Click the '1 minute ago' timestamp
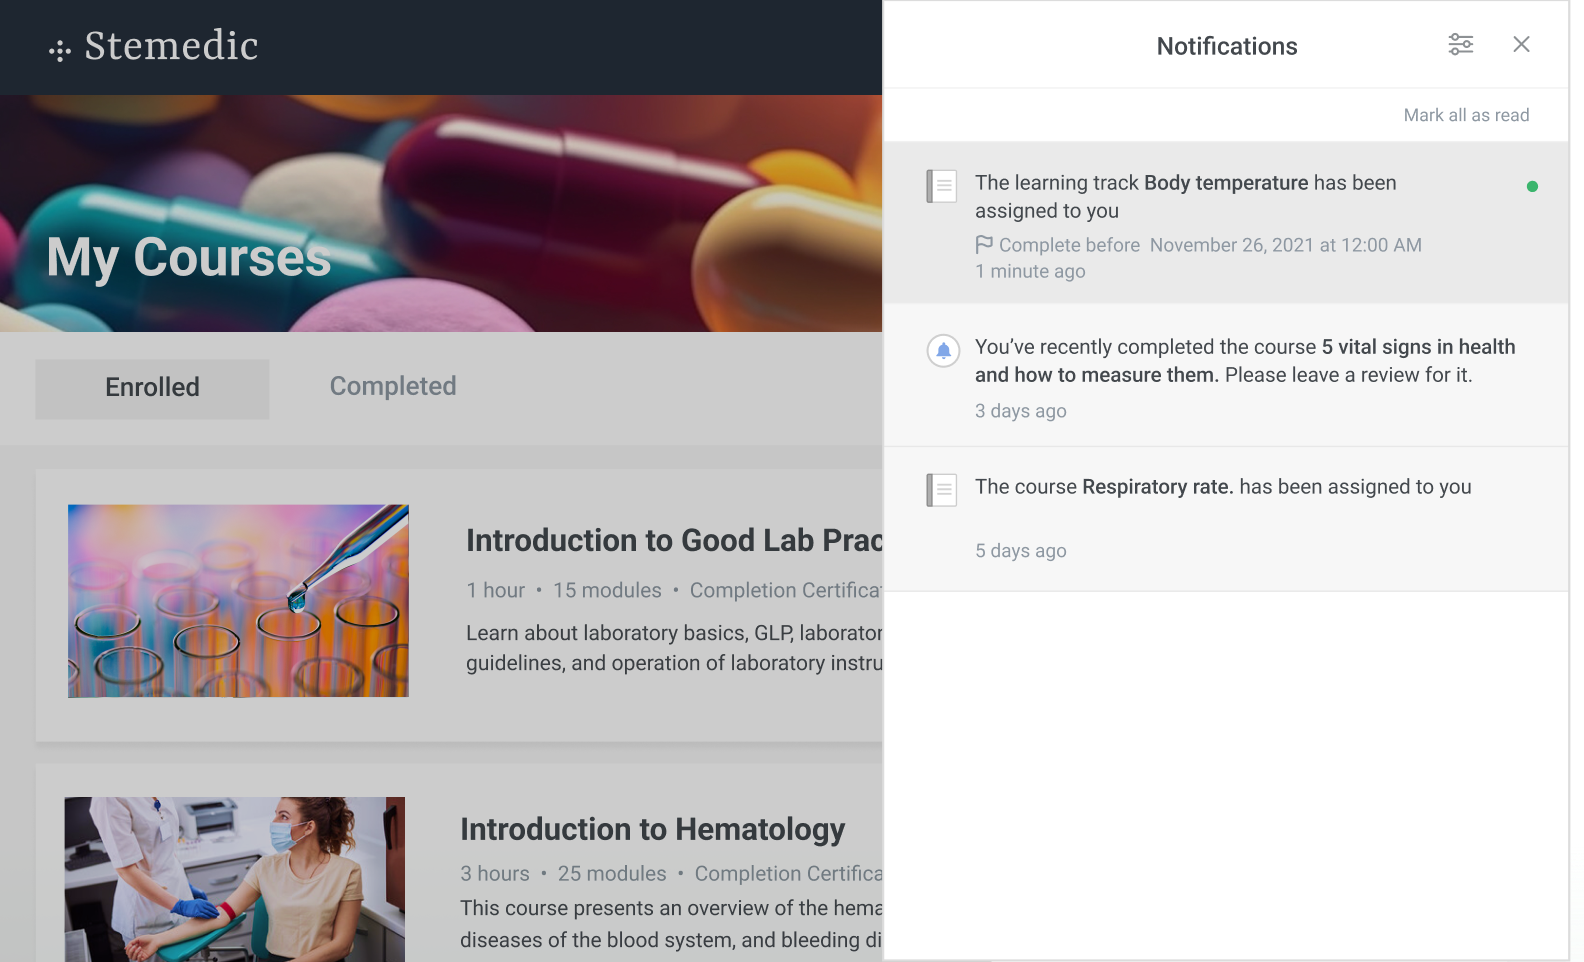The height and width of the screenshot is (962, 1584). [x=1030, y=271]
